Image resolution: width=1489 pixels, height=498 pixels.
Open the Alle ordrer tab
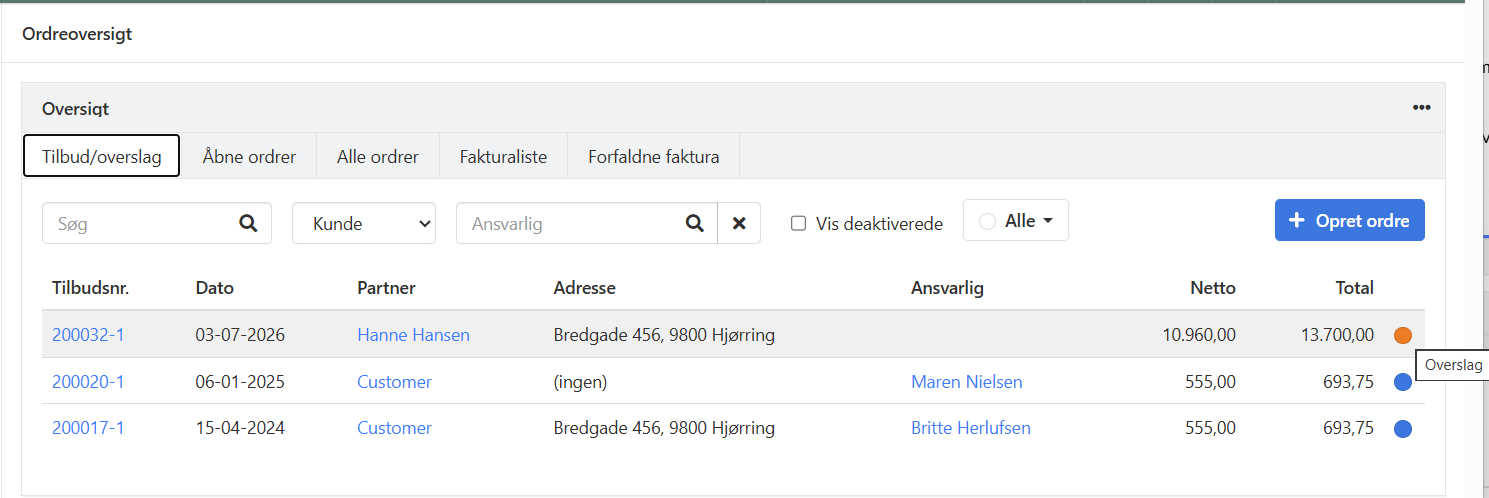tap(378, 156)
